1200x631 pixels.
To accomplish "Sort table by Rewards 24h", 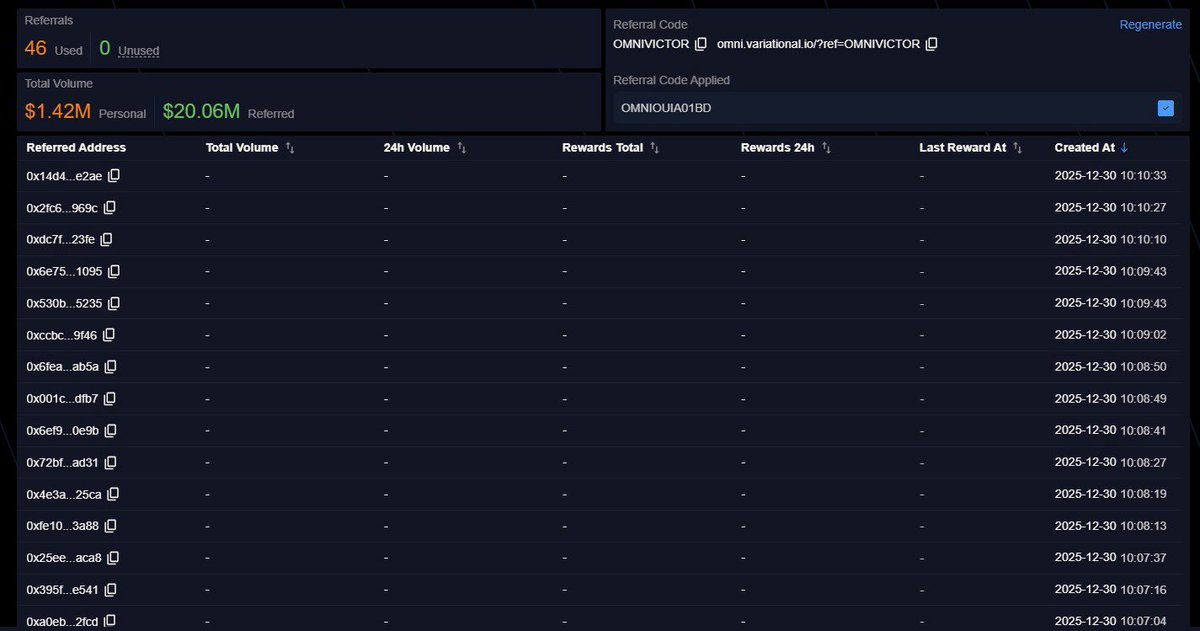I will (826, 147).
